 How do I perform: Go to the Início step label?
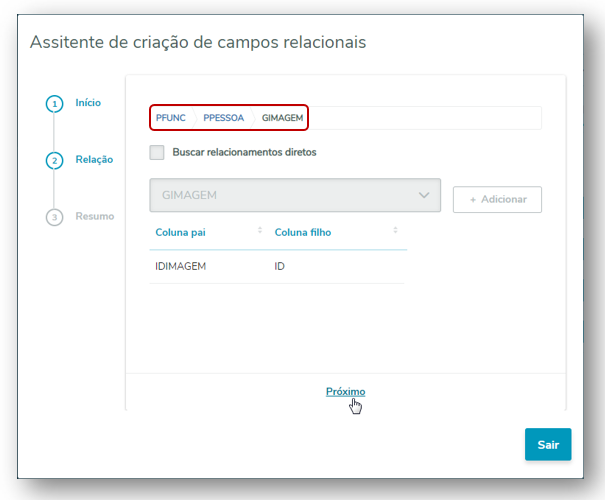point(88,102)
